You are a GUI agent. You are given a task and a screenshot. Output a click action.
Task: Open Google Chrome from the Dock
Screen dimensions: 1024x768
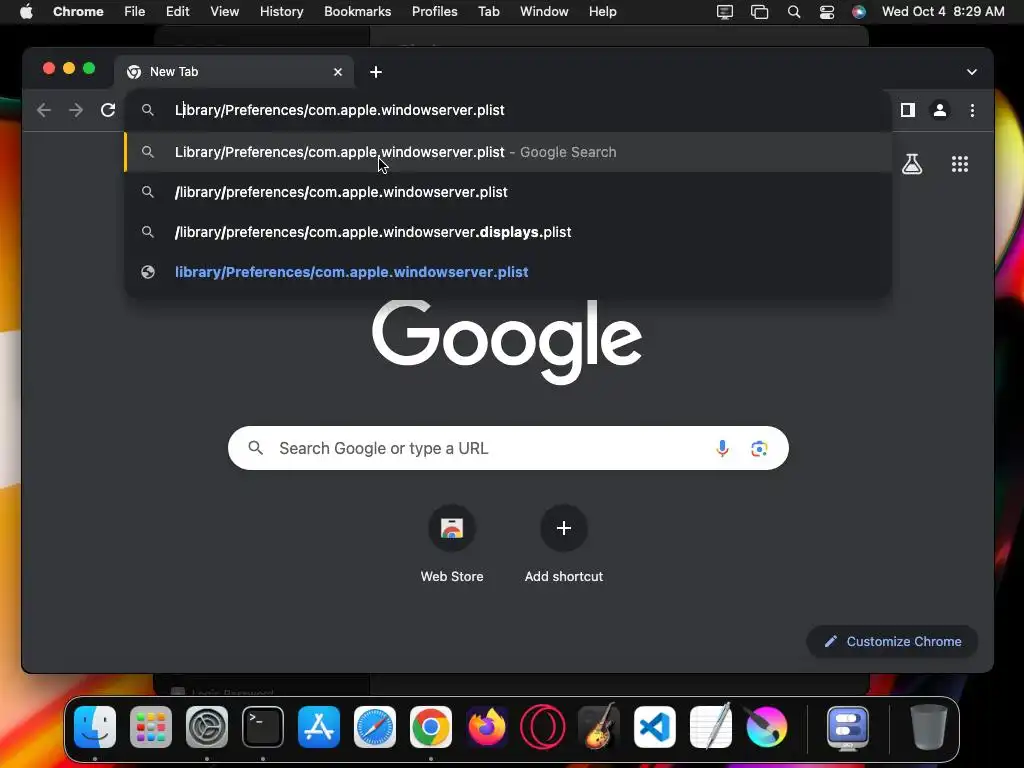pyautogui.click(x=431, y=727)
